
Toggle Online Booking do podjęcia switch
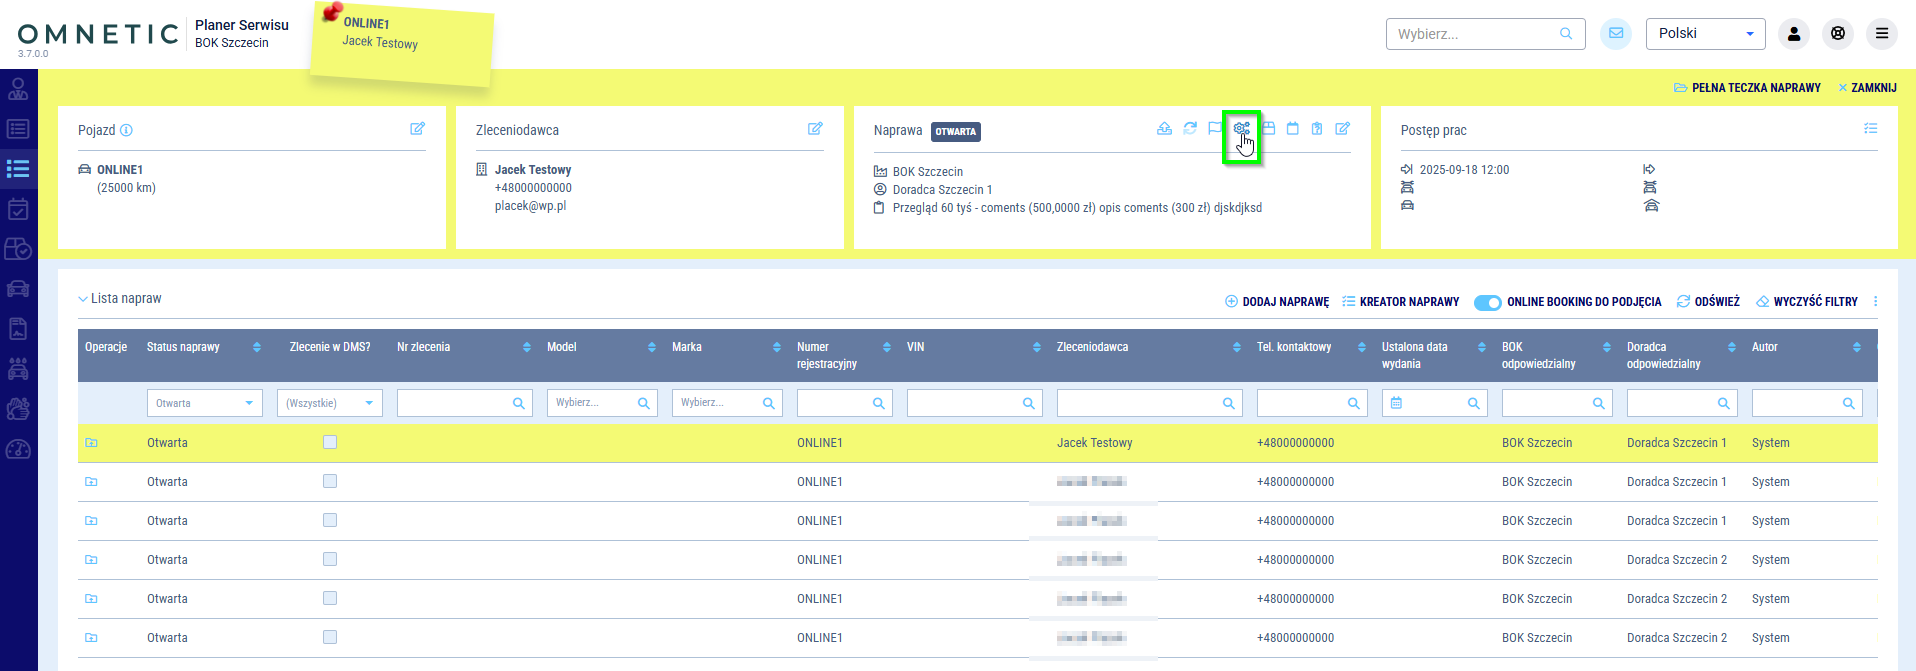1487,302
